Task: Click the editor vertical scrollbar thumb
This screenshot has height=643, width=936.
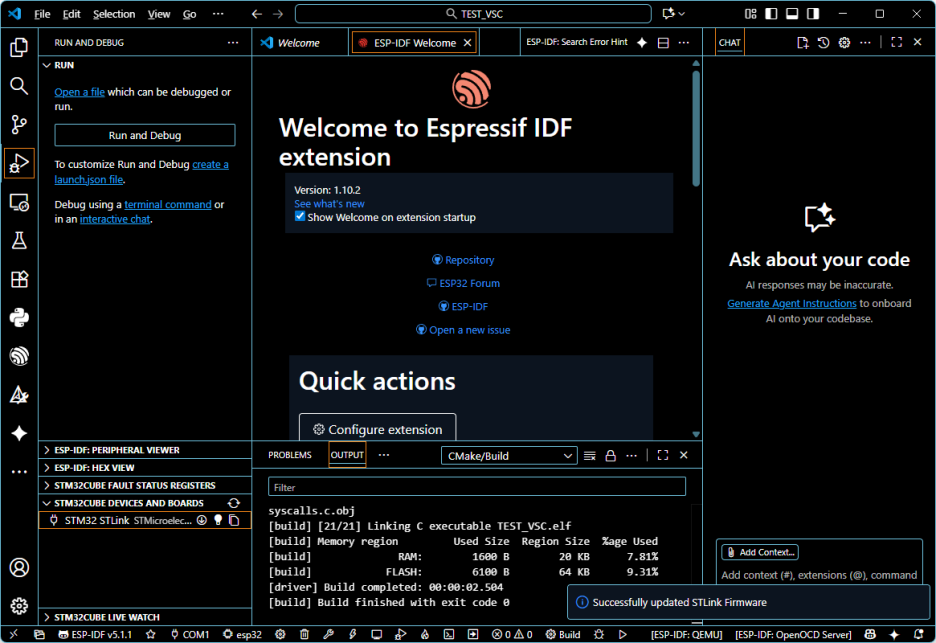Action: (696, 128)
